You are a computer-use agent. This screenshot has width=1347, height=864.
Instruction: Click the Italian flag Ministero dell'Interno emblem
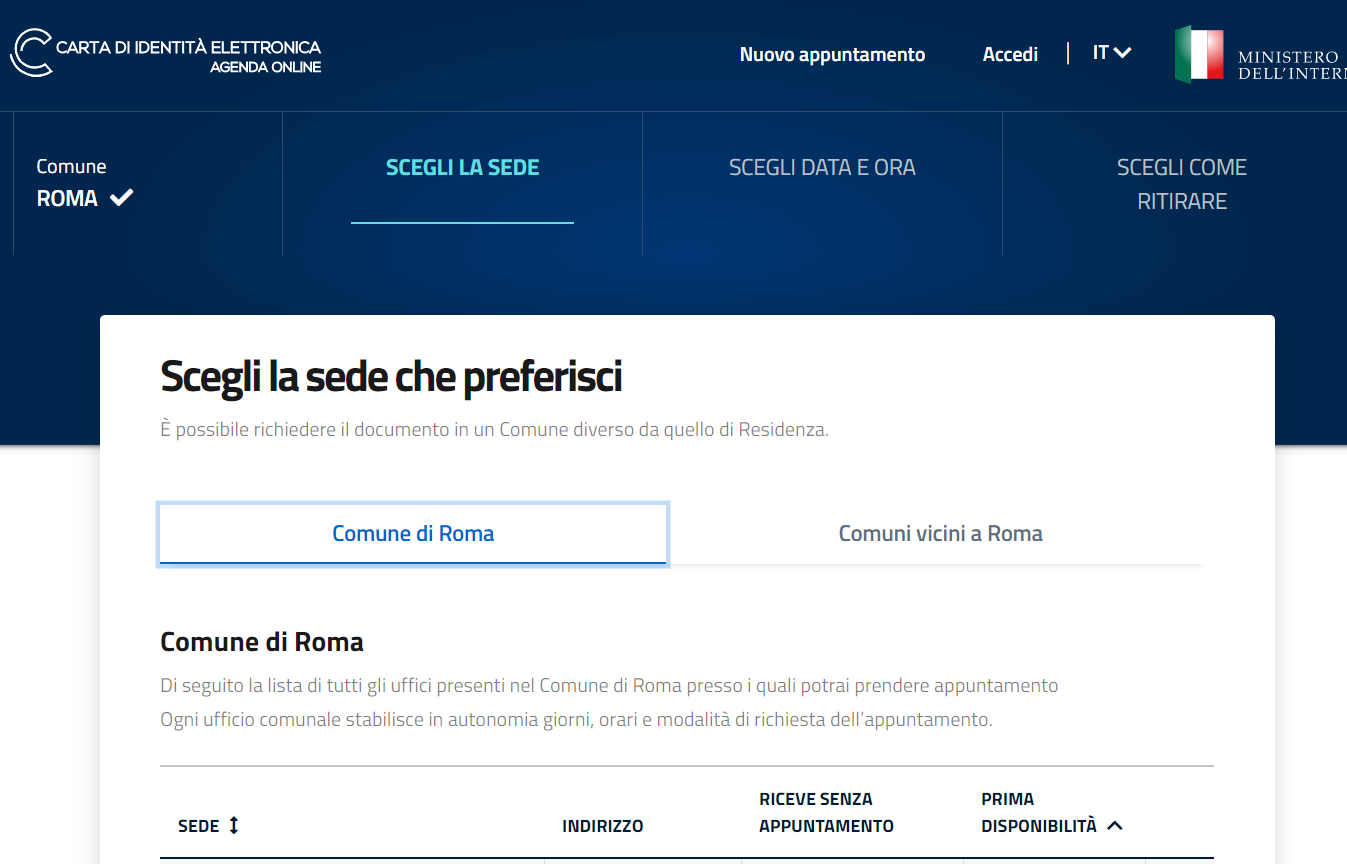[1199, 54]
